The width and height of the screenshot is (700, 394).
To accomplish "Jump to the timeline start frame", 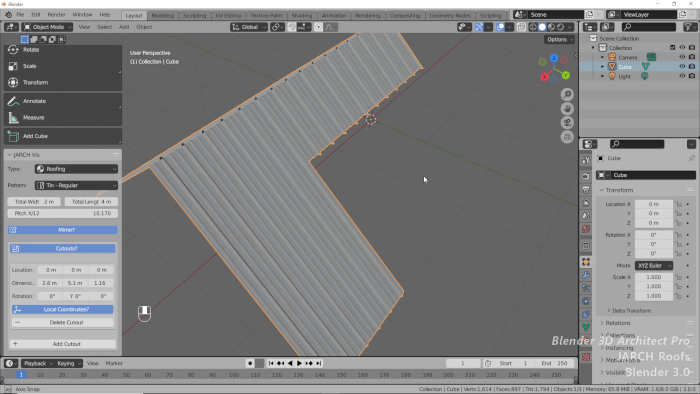I will point(271,364).
